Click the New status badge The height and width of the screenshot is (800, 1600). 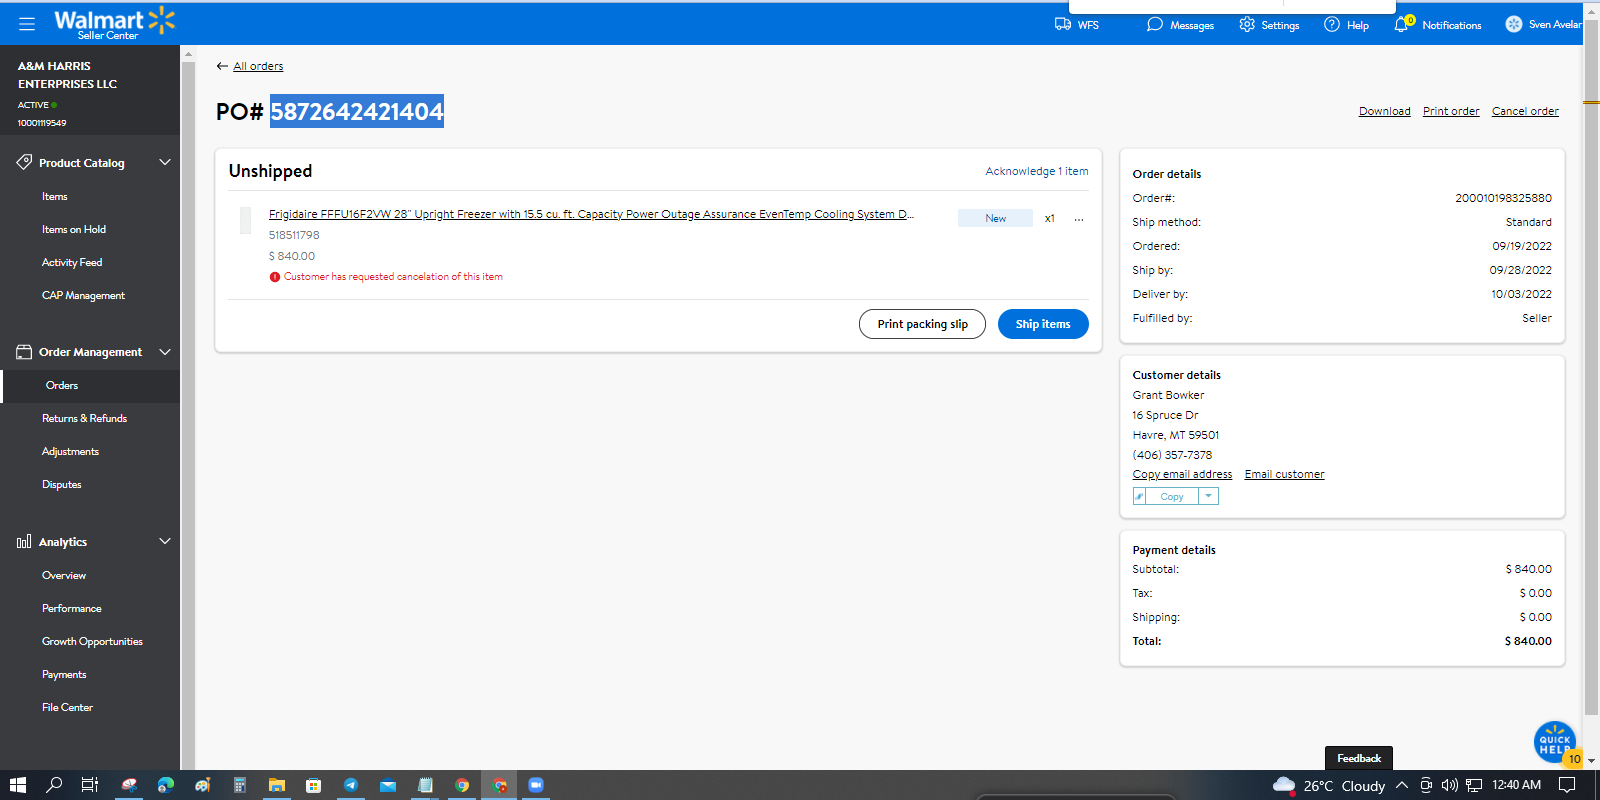coord(995,218)
